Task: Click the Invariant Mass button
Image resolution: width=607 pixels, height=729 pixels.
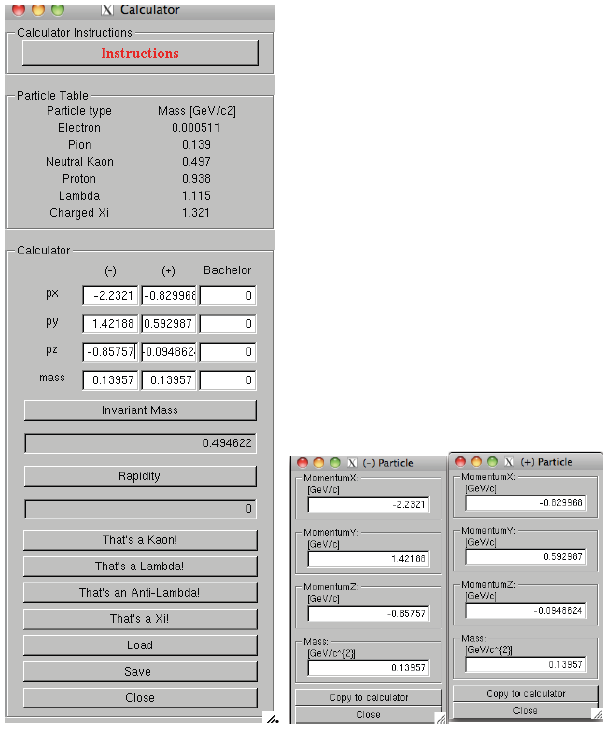Action: (x=140, y=410)
